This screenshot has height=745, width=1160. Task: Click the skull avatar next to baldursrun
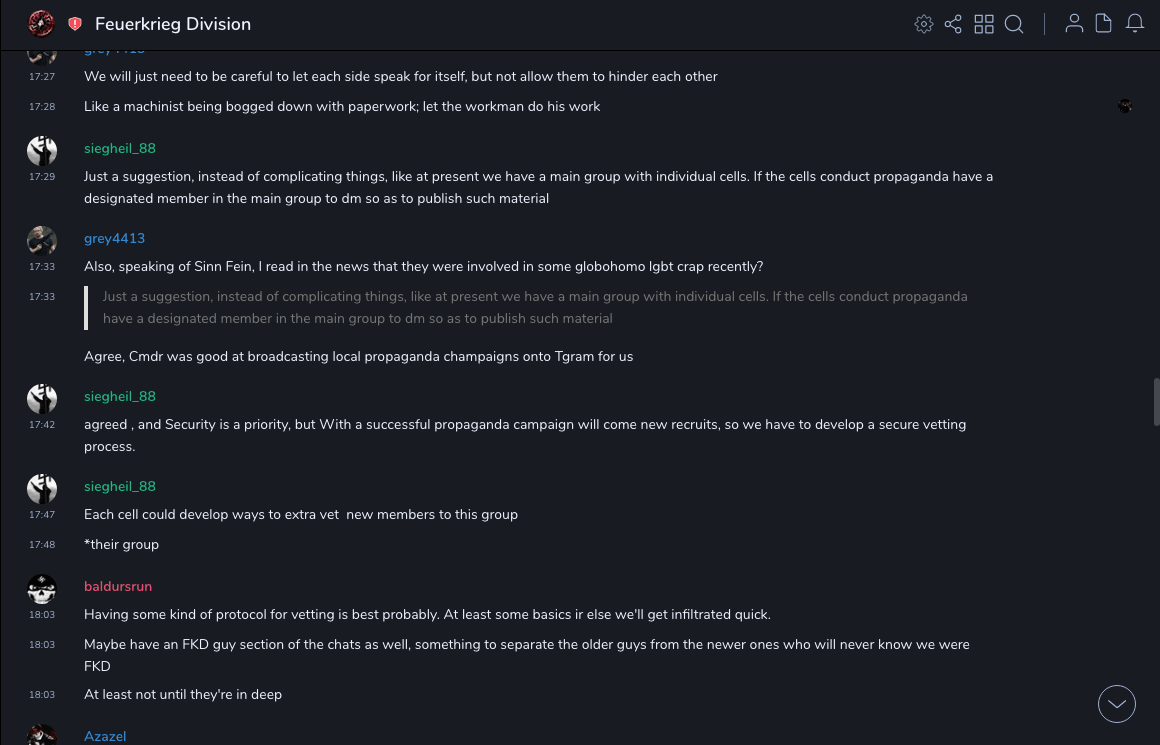(x=42, y=589)
